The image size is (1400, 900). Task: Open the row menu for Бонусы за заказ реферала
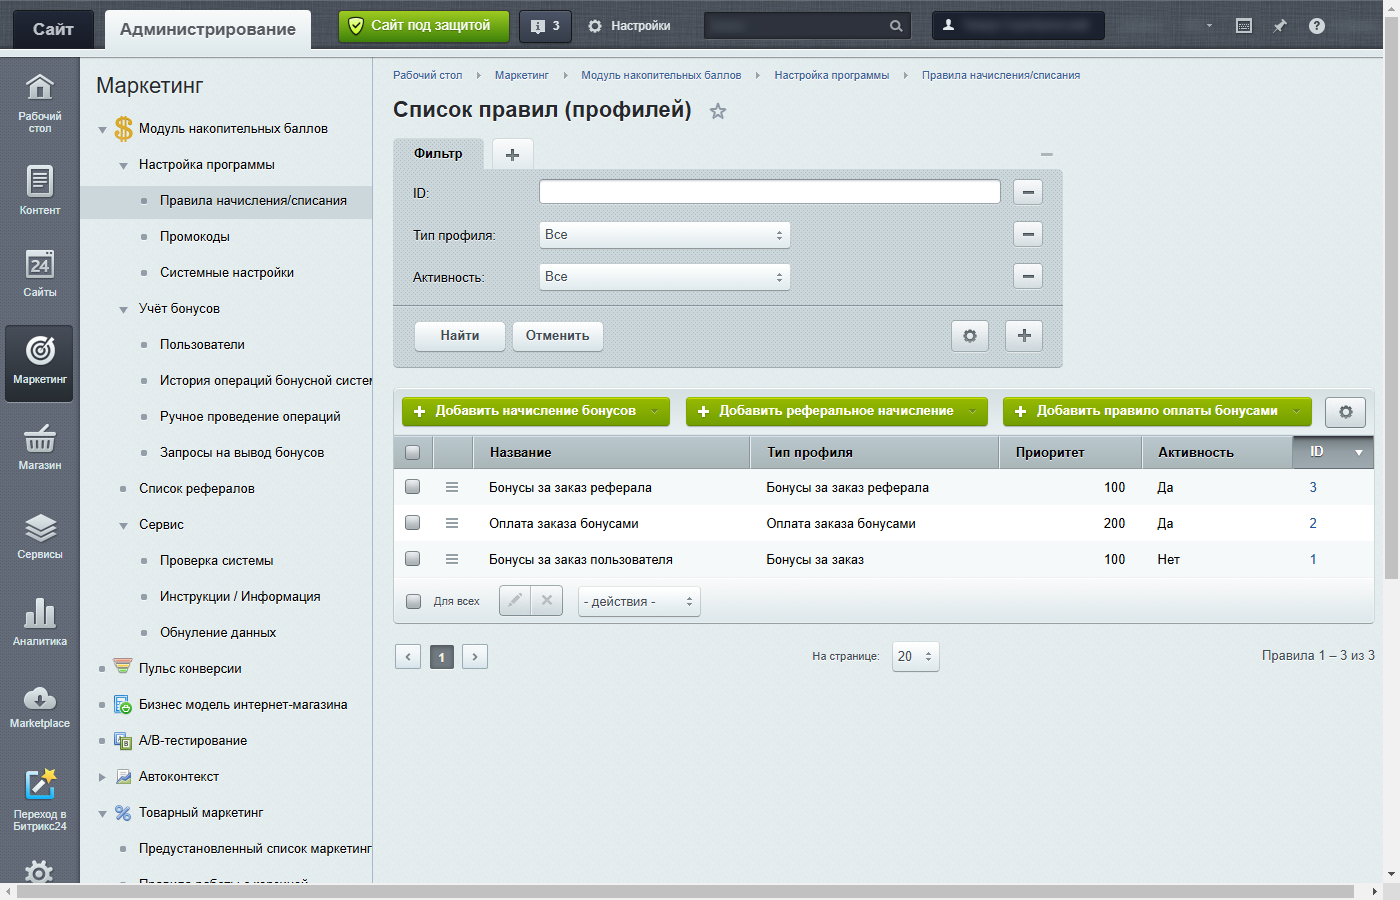[x=452, y=487]
